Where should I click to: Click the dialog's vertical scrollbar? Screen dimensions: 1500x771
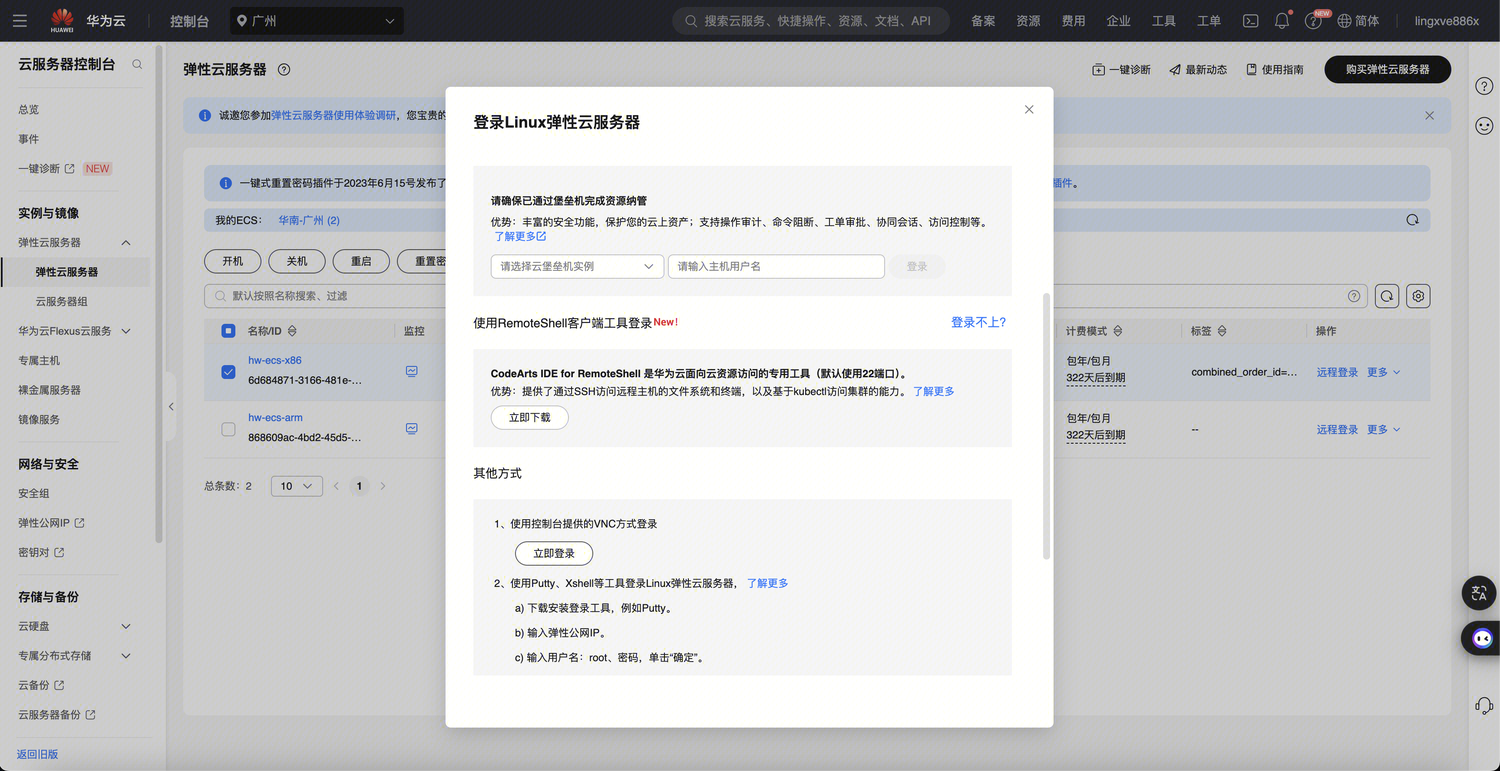click(x=1046, y=426)
